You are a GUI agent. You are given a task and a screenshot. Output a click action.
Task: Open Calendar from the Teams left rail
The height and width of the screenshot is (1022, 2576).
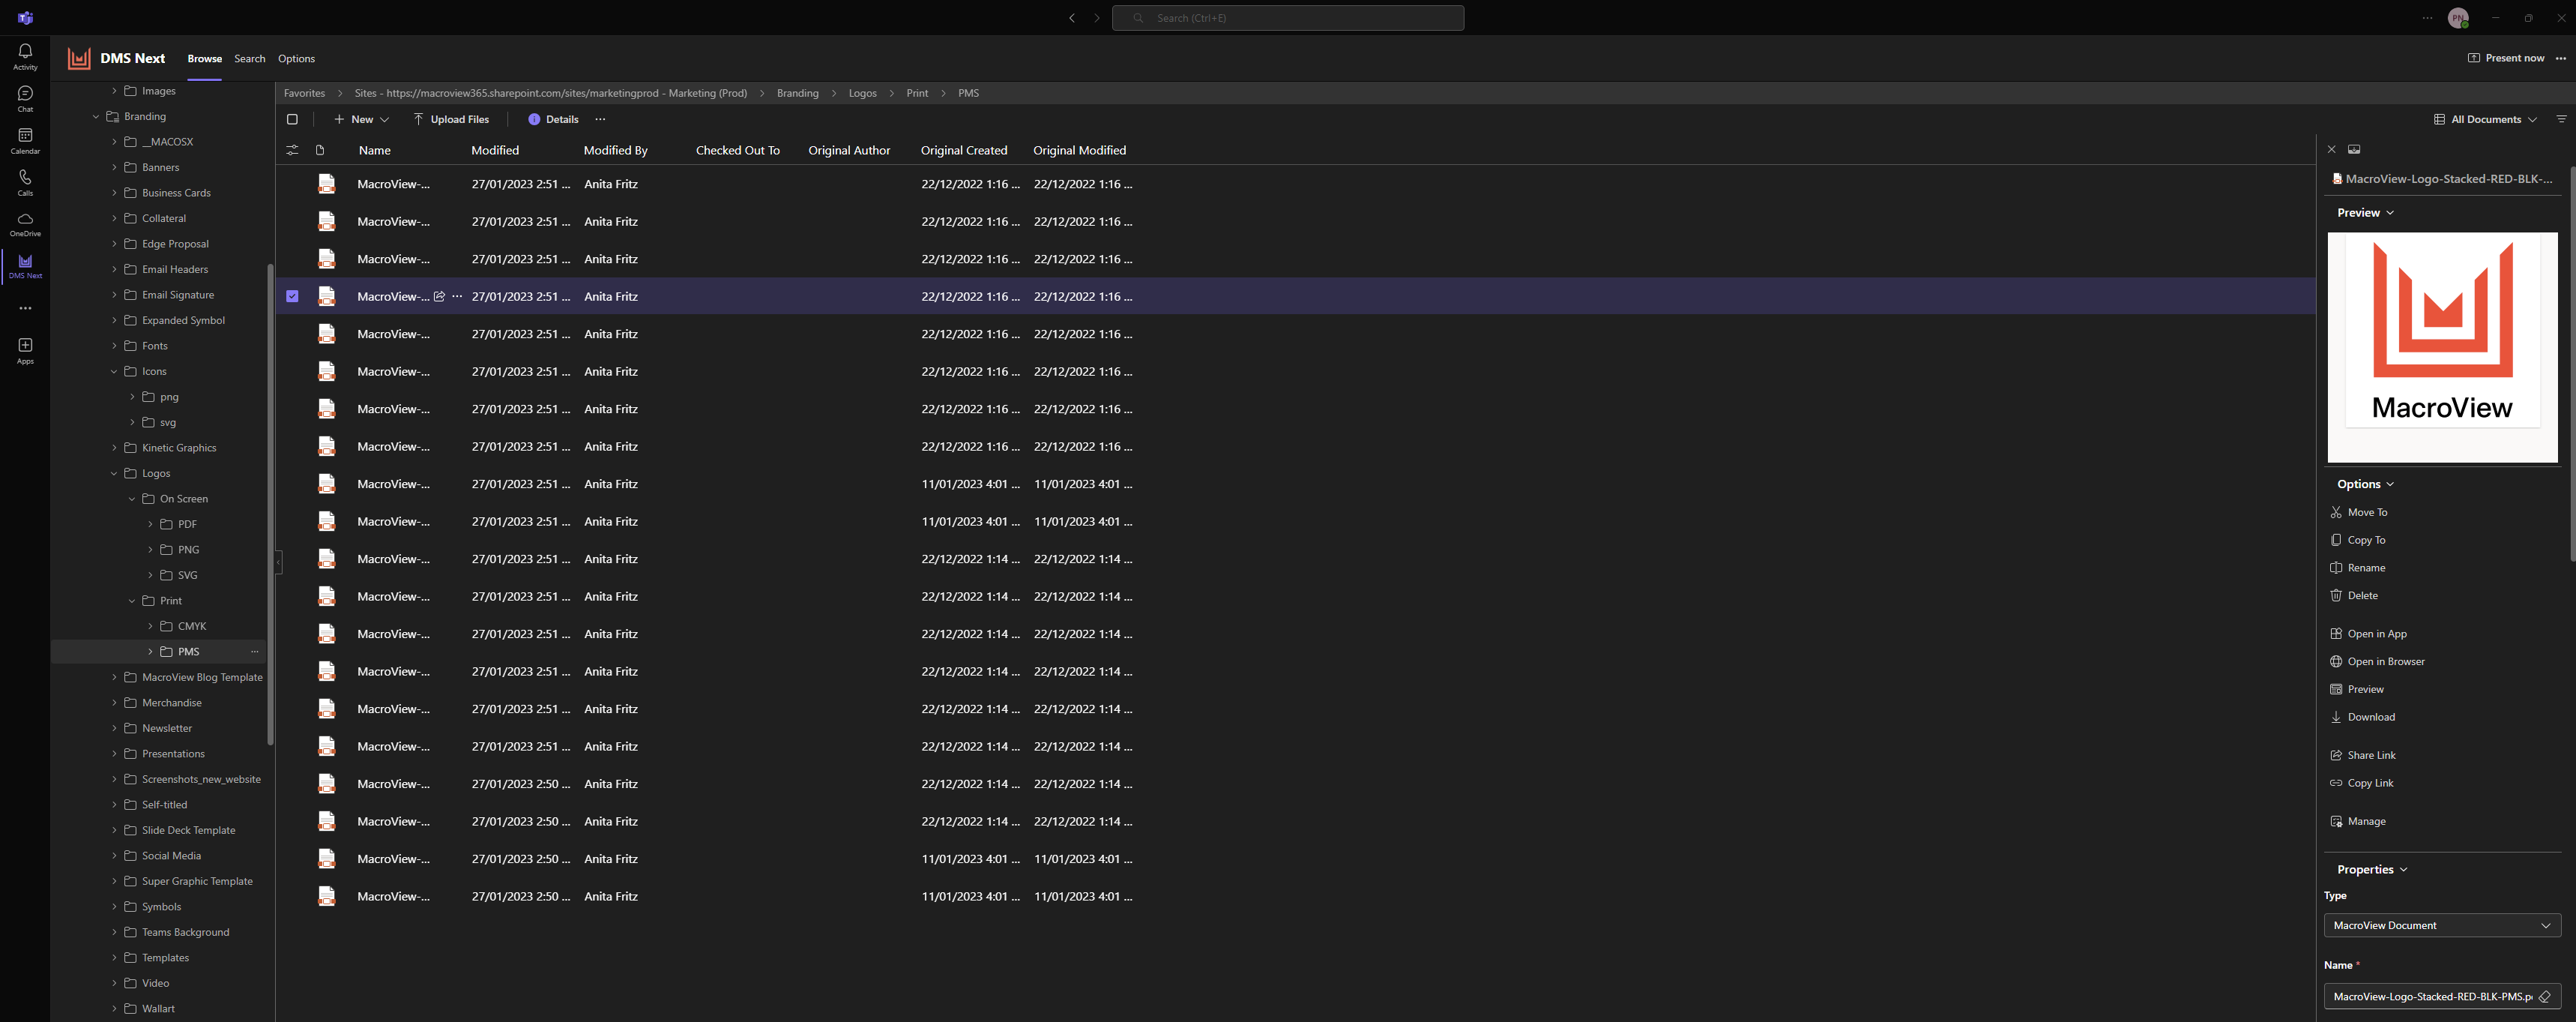point(24,140)
